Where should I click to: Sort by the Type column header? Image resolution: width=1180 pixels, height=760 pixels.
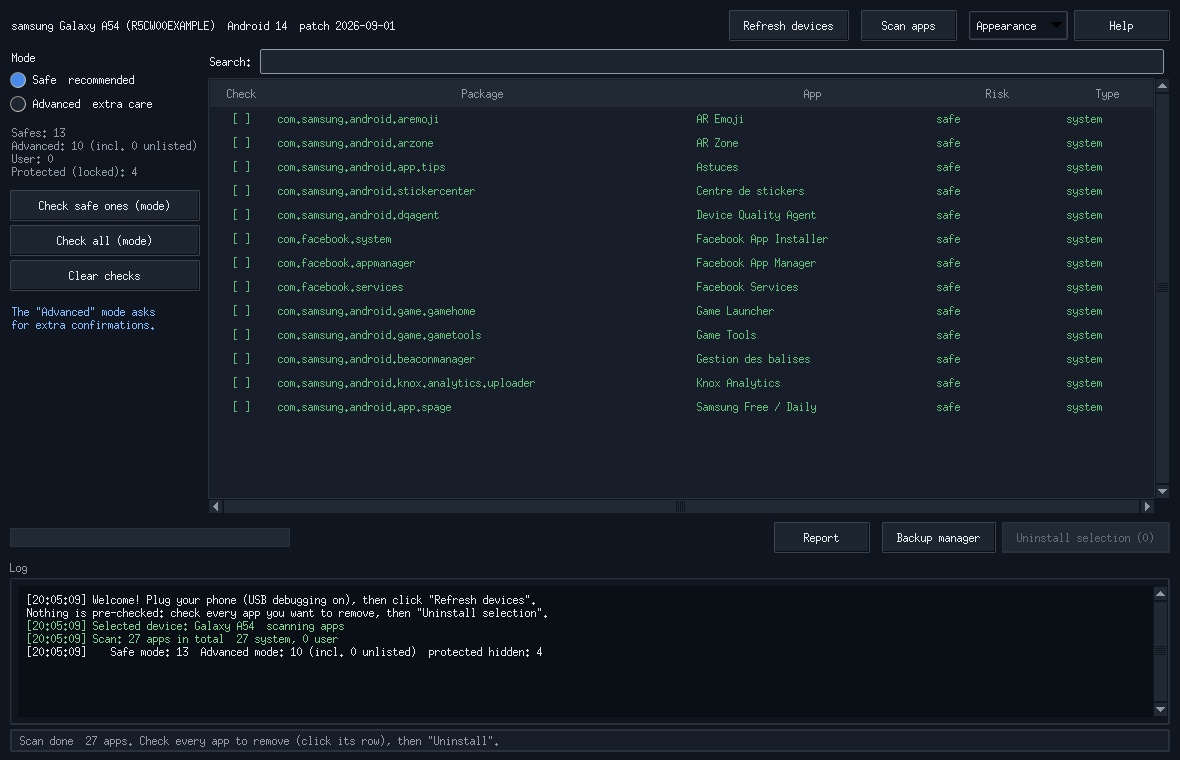point(1107,94)
